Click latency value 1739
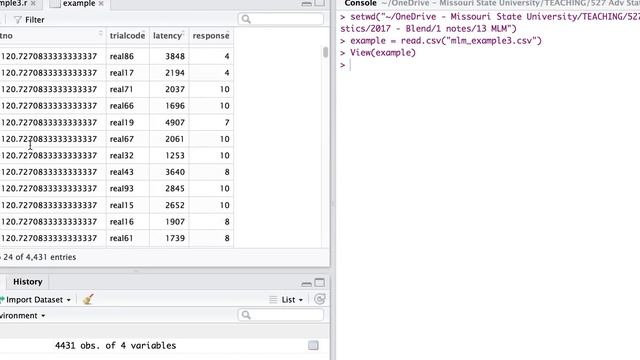The height and width of the screenshot is (360, 640). [175, 238]
